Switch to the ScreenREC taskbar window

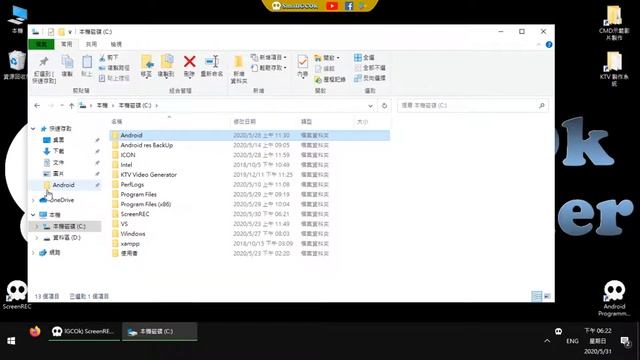(83, 331)
